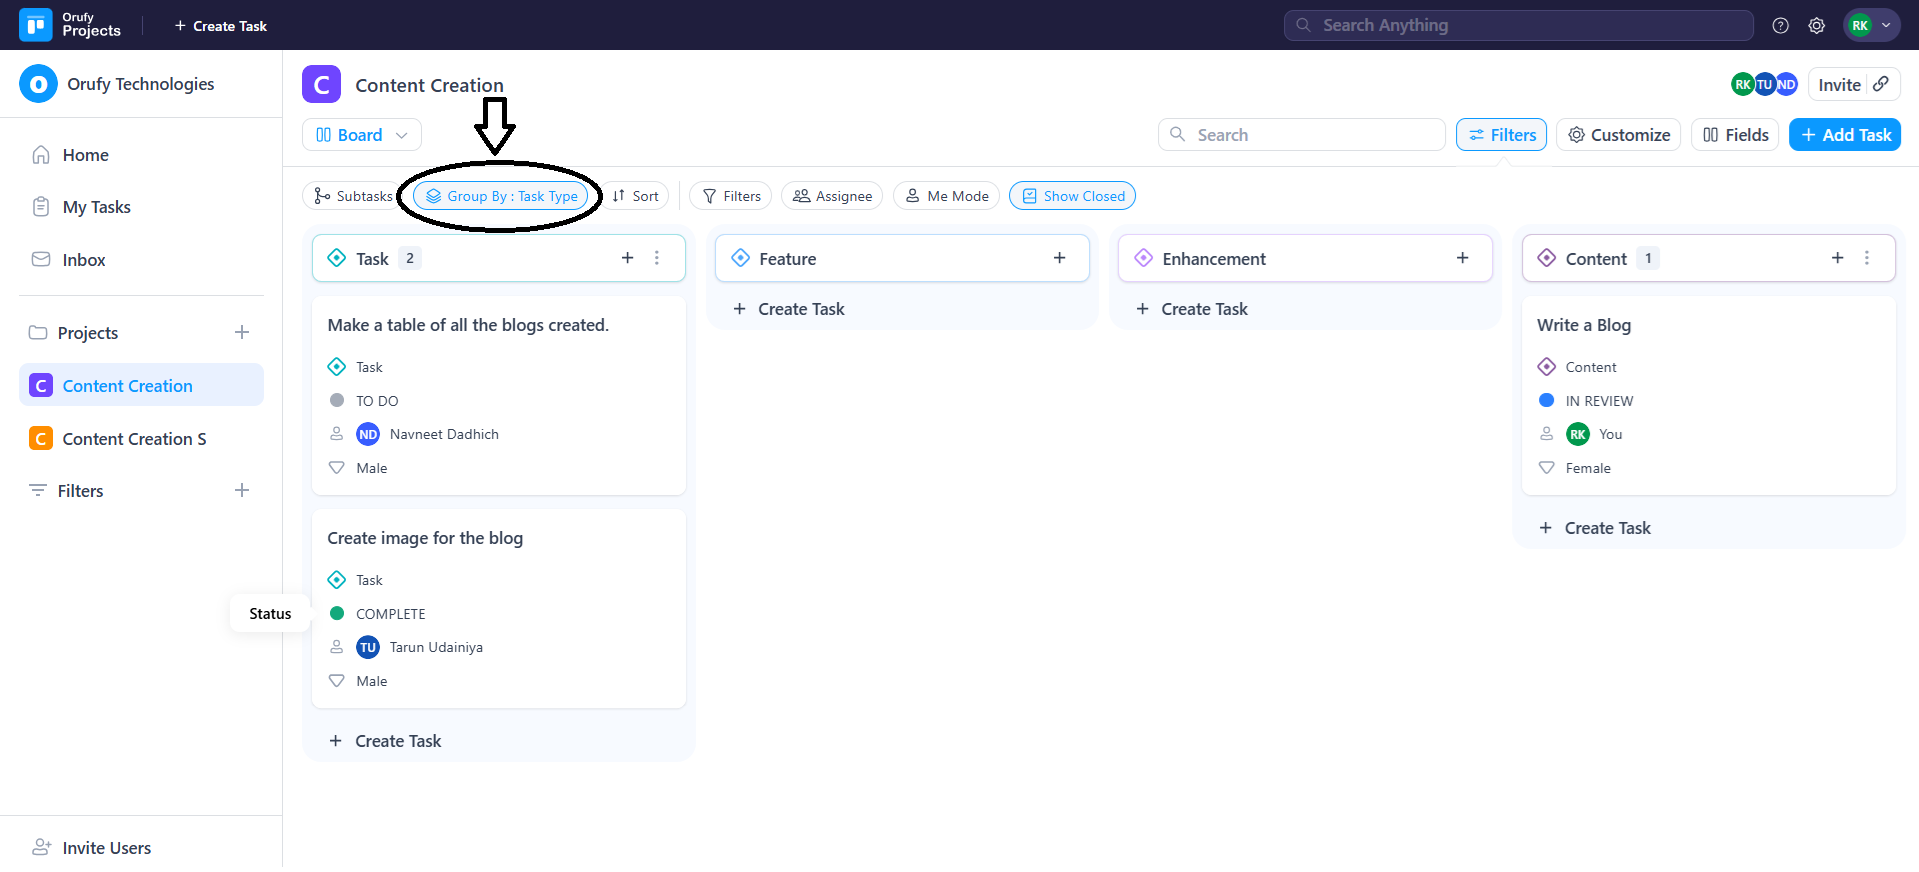This screenshot has height=872, width=1919.
Task: Open the settings gear icon
Action: coord(1816,26)
